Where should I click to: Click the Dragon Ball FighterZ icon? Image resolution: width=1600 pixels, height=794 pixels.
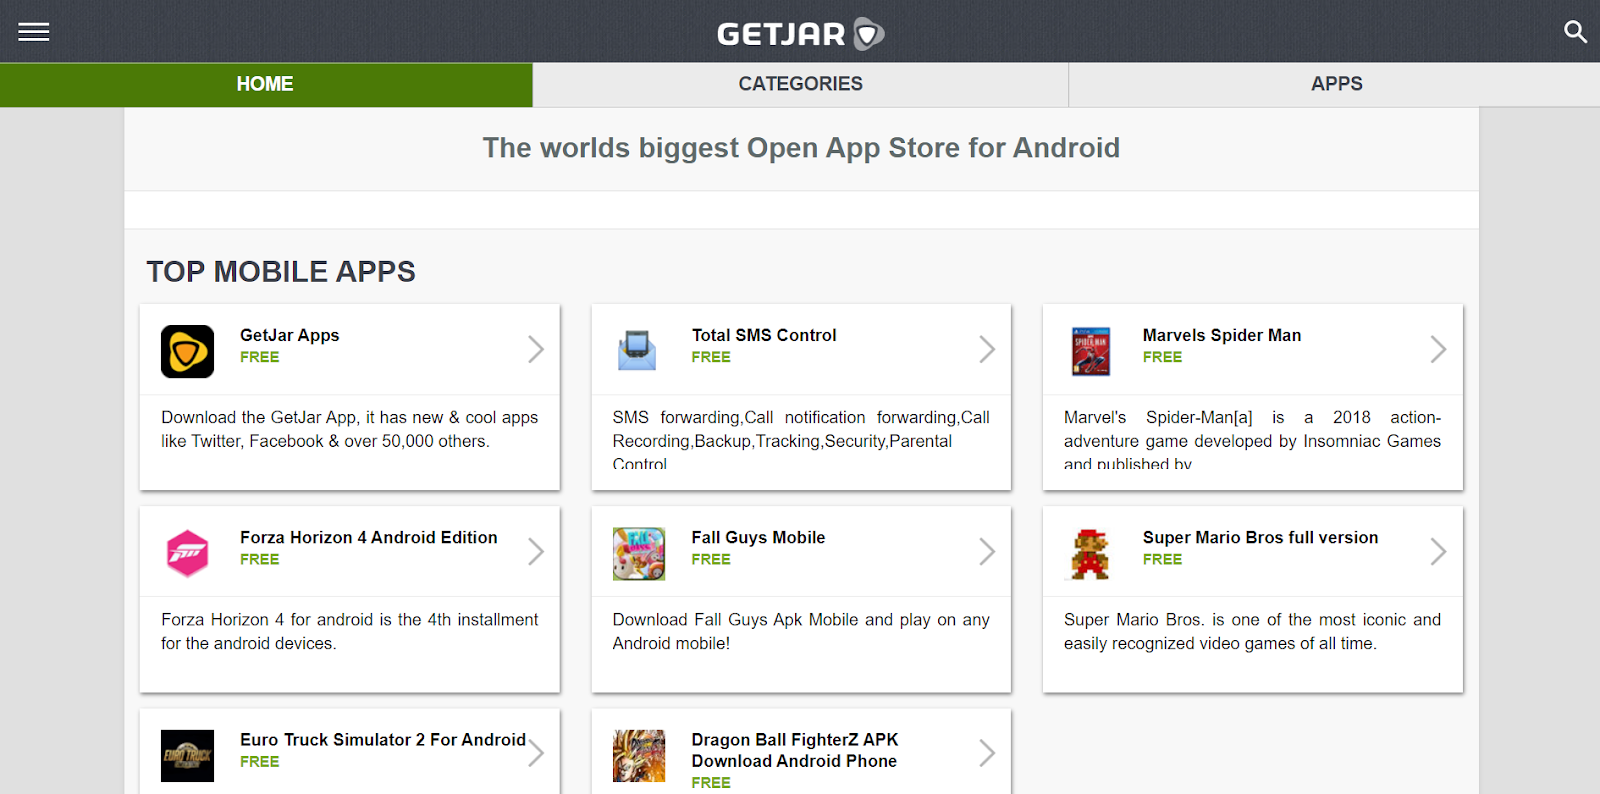coord(639,756)
